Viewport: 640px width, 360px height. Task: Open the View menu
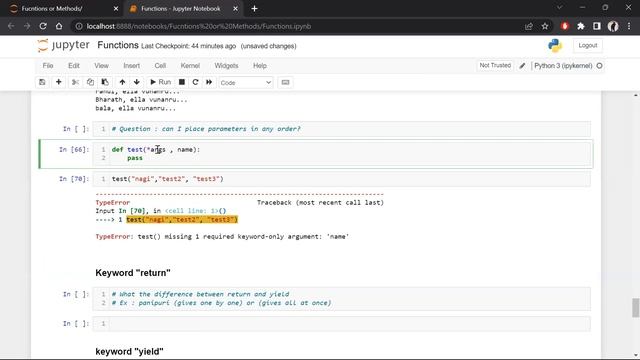[x=101, y=66]
